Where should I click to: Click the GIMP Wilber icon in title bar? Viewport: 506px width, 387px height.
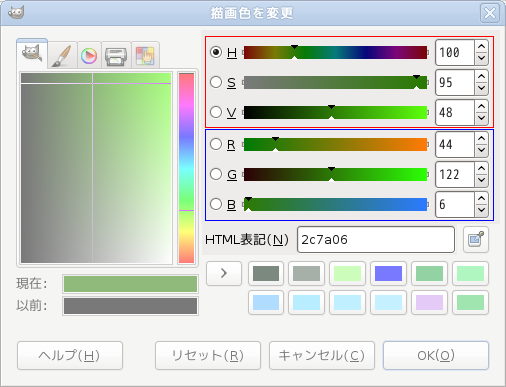[x=16, y=13]
